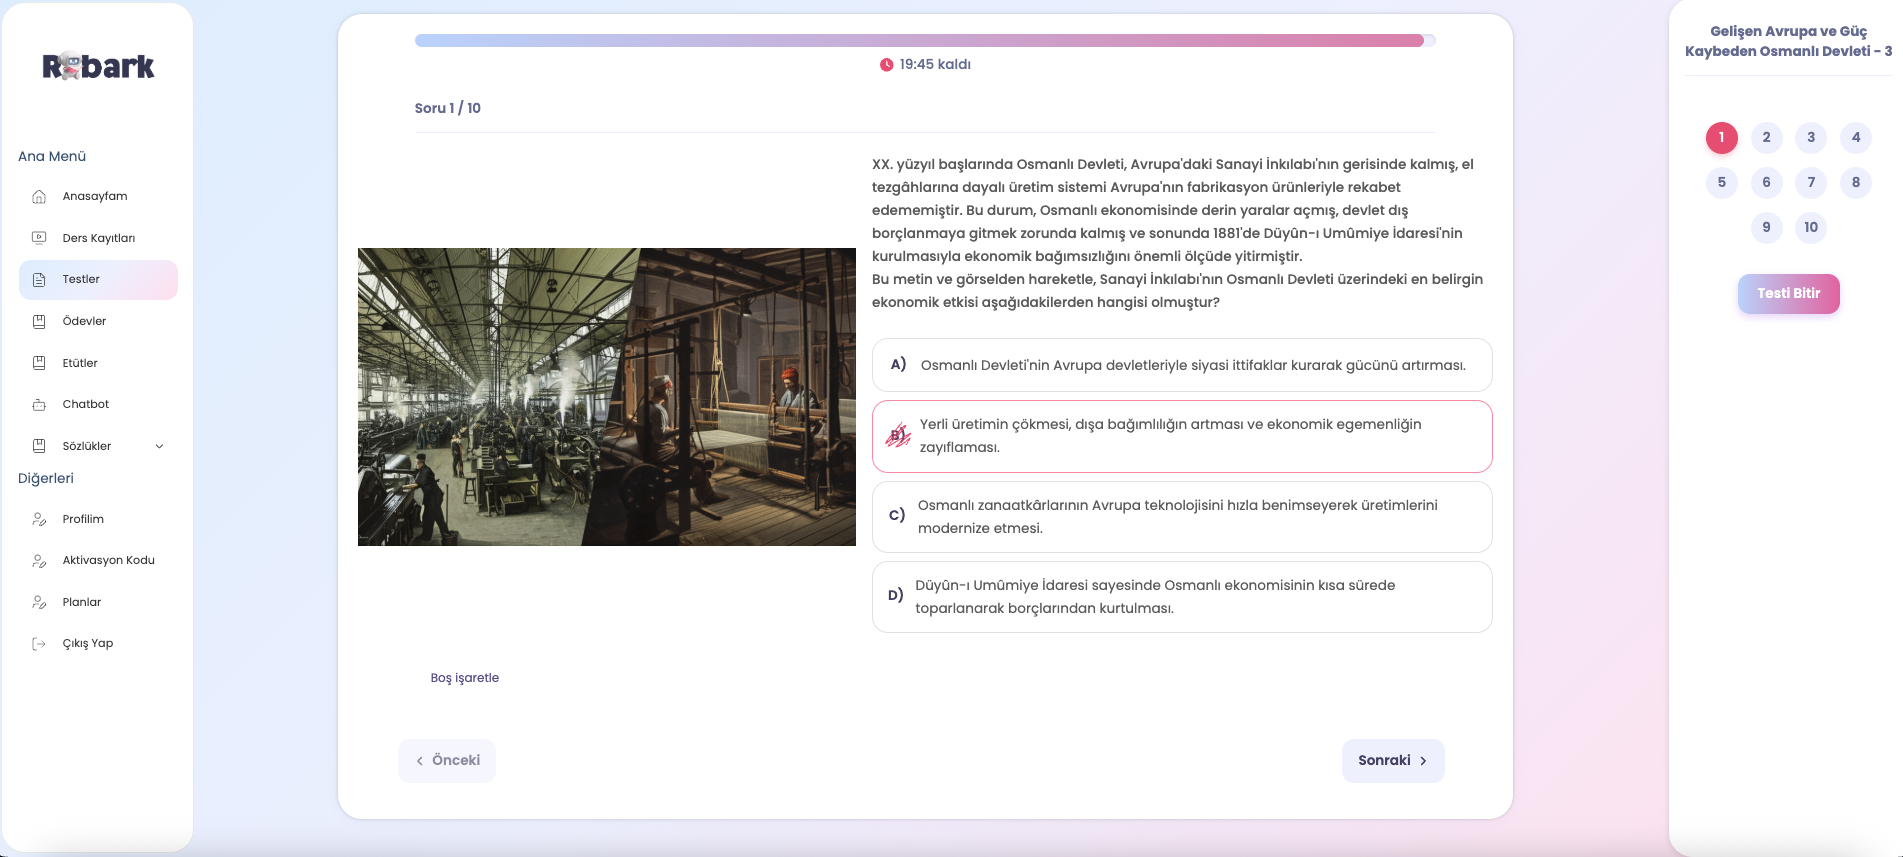
Task: Select answer C about zanaatkârların modernize etmesi
Action: point(1182,517)
